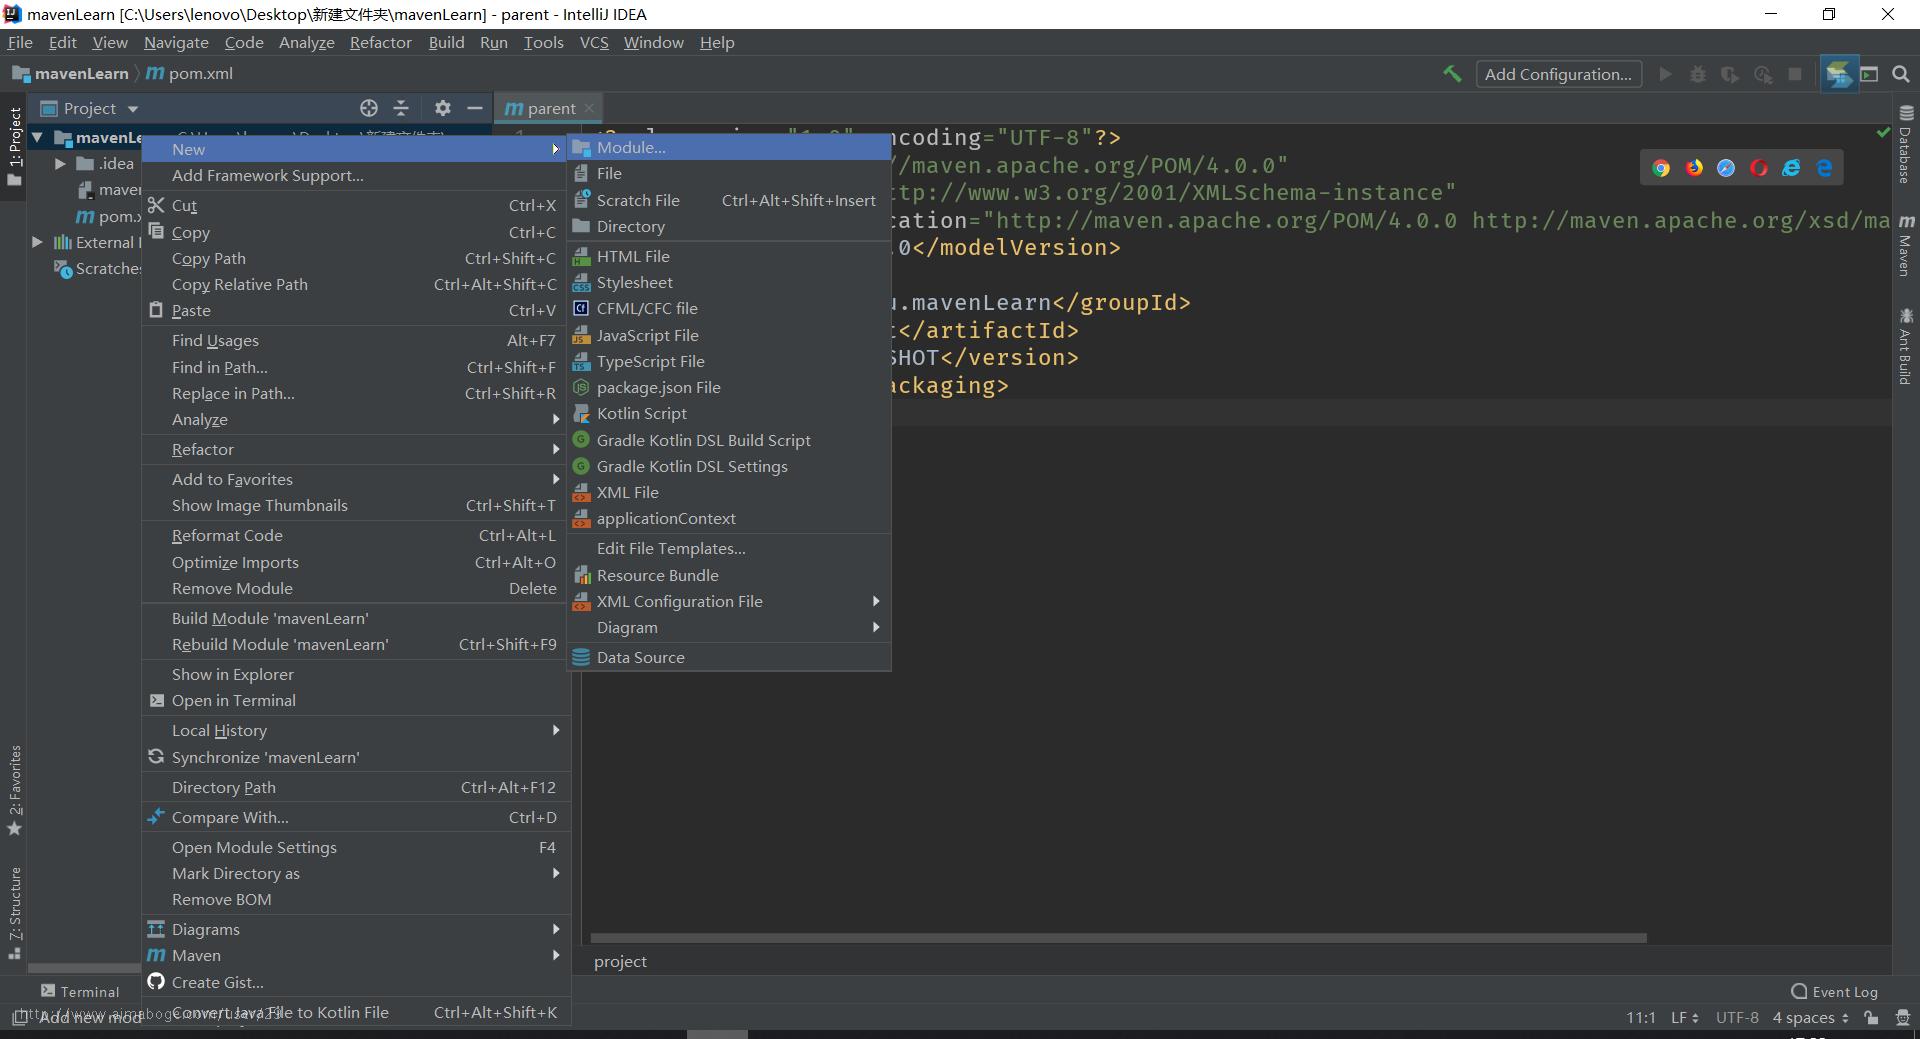This screenshot has height=1039, width=1920.
Task: Click the Debug bug icon in toolbar
Action: 1698,74
